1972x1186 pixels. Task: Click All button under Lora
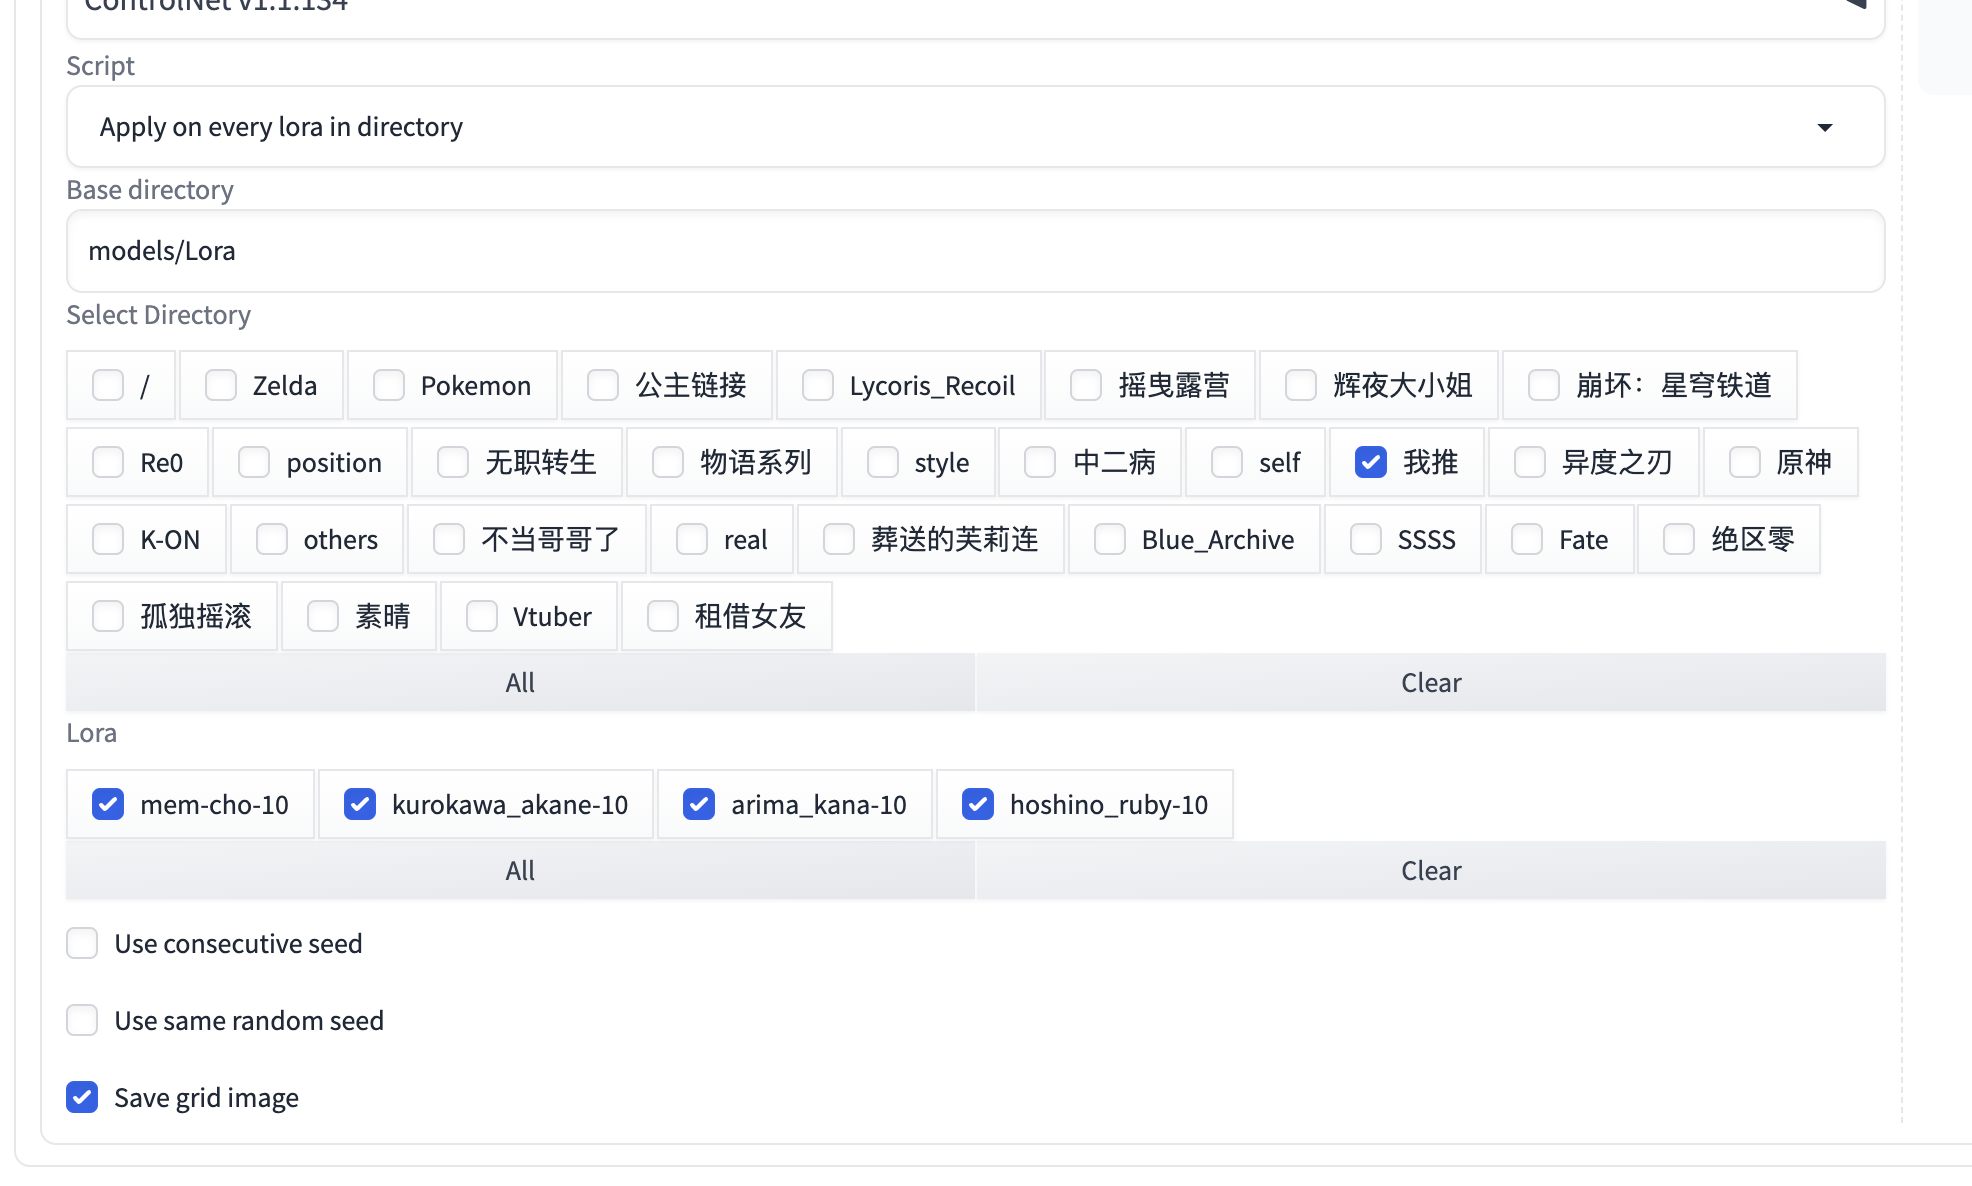point(520,871)
